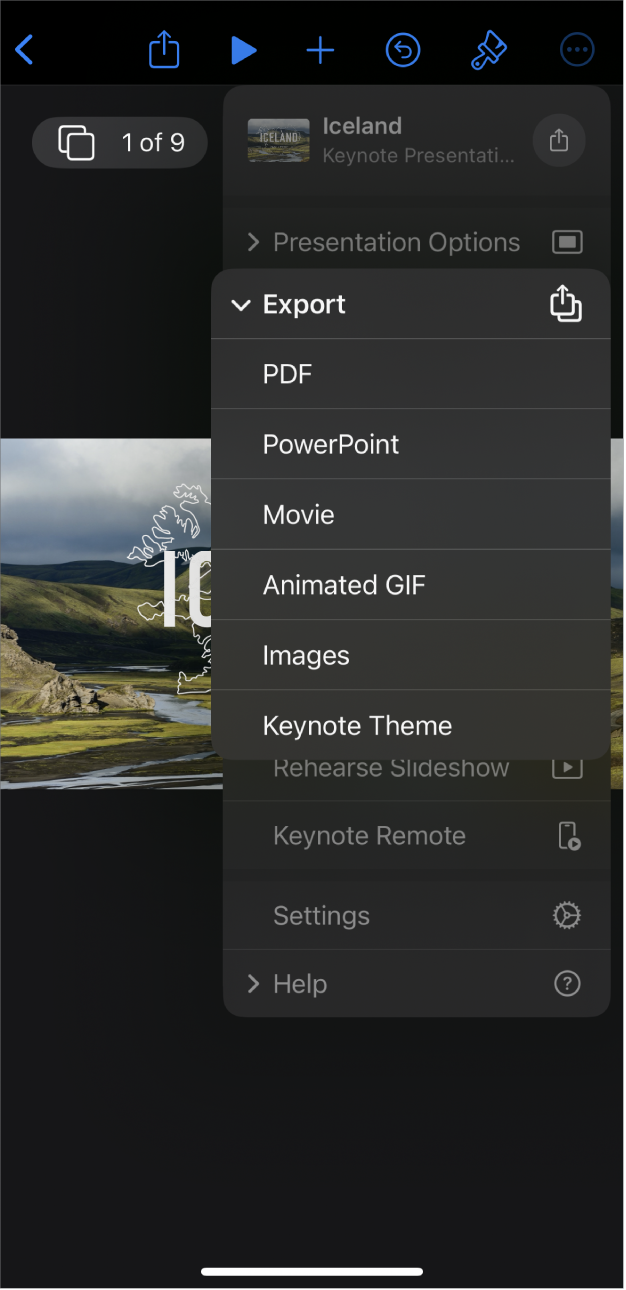Play the slideshow with play button
The height and width of the screenshot is (1290, 626).
(x=243, y=50)
